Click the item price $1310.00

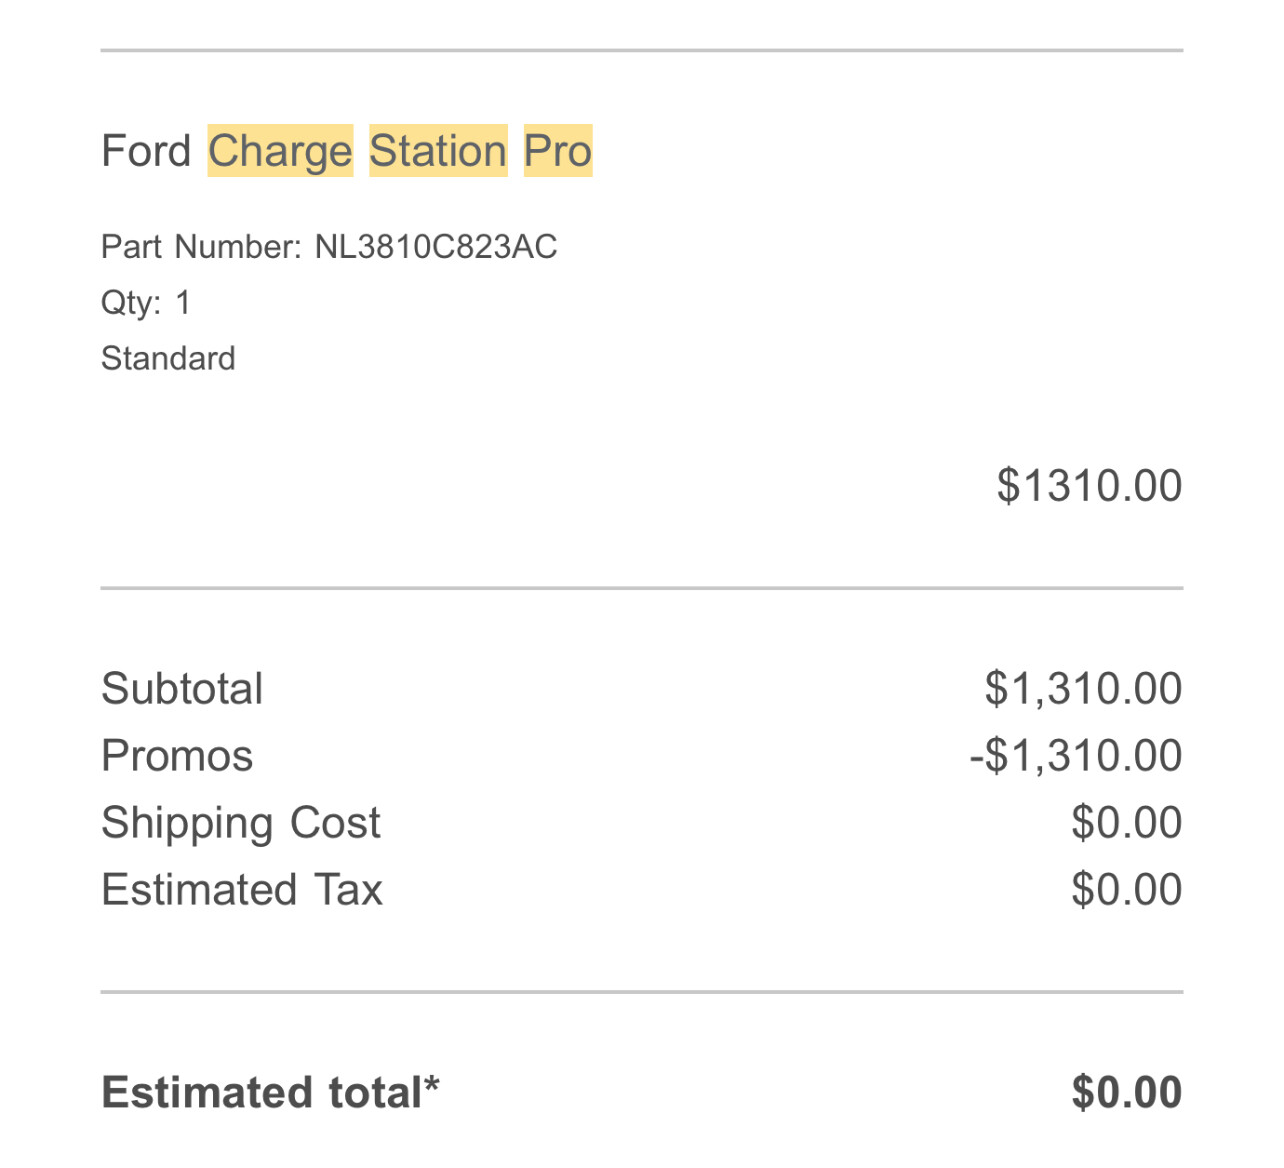pos(1089,486)
